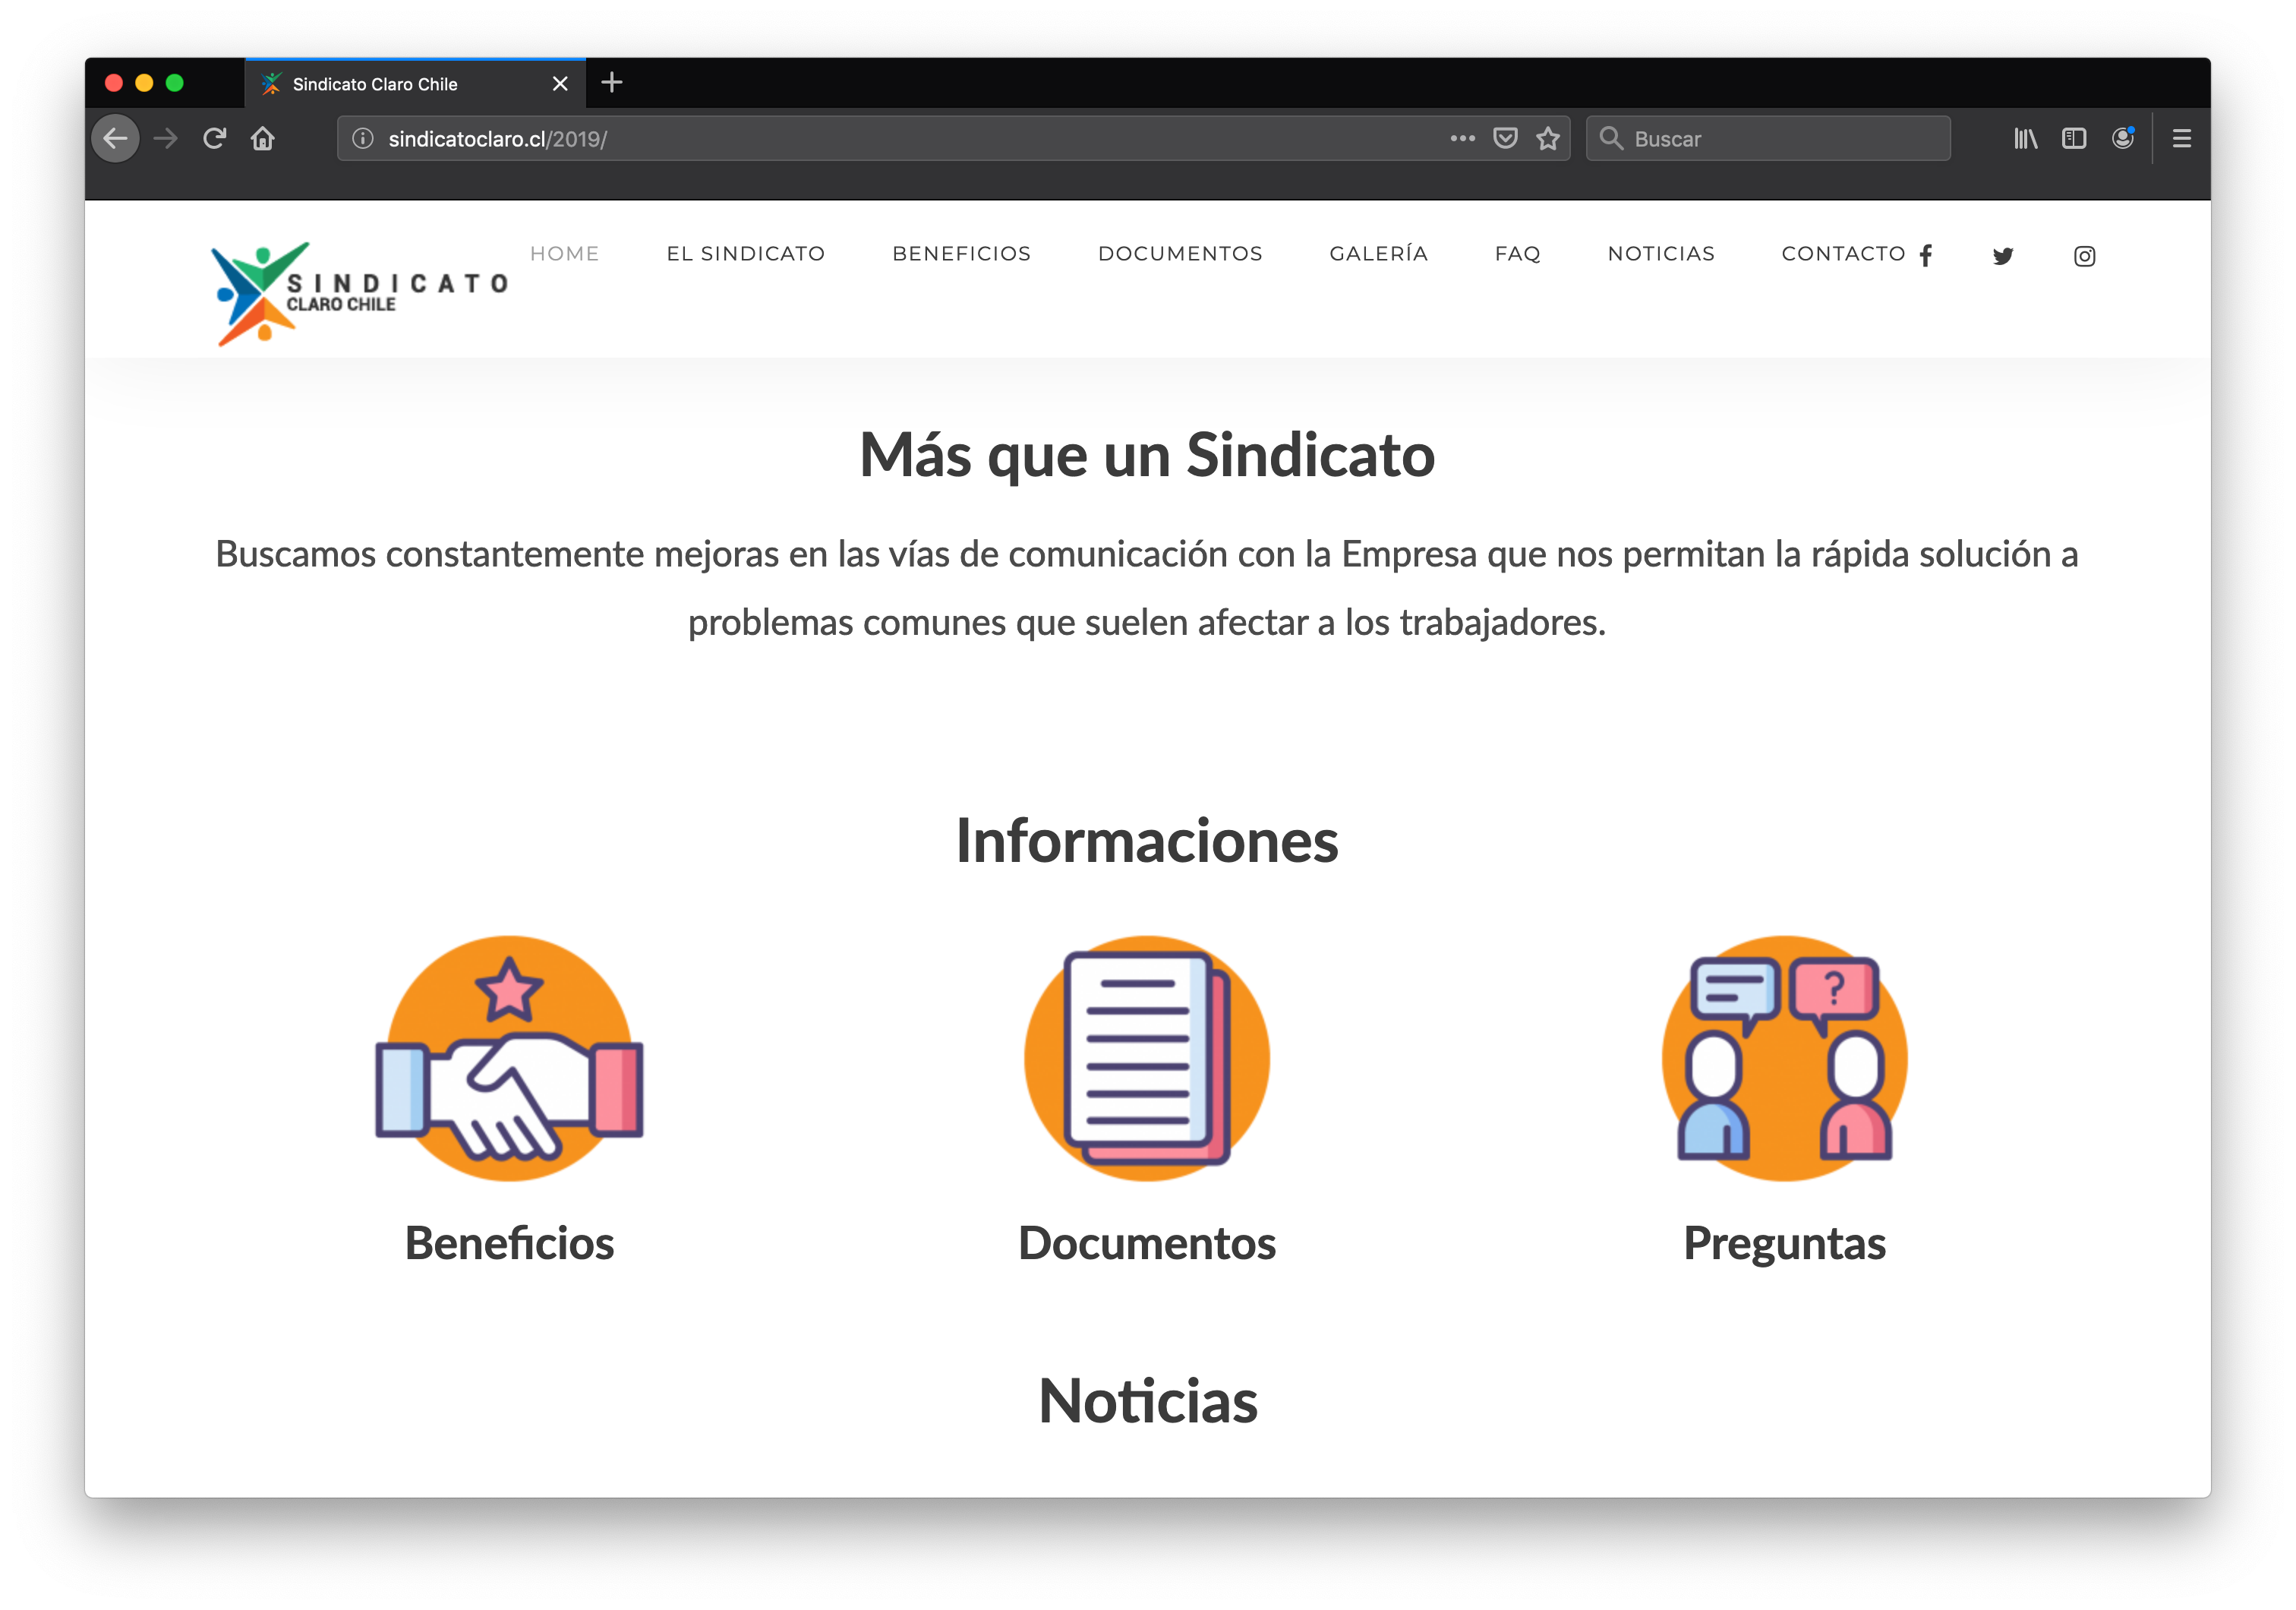This screenshot has height=1610, width=2296.
Task: Open BENEFICIOS in the navigation bar
Action: tap(962, 254)
